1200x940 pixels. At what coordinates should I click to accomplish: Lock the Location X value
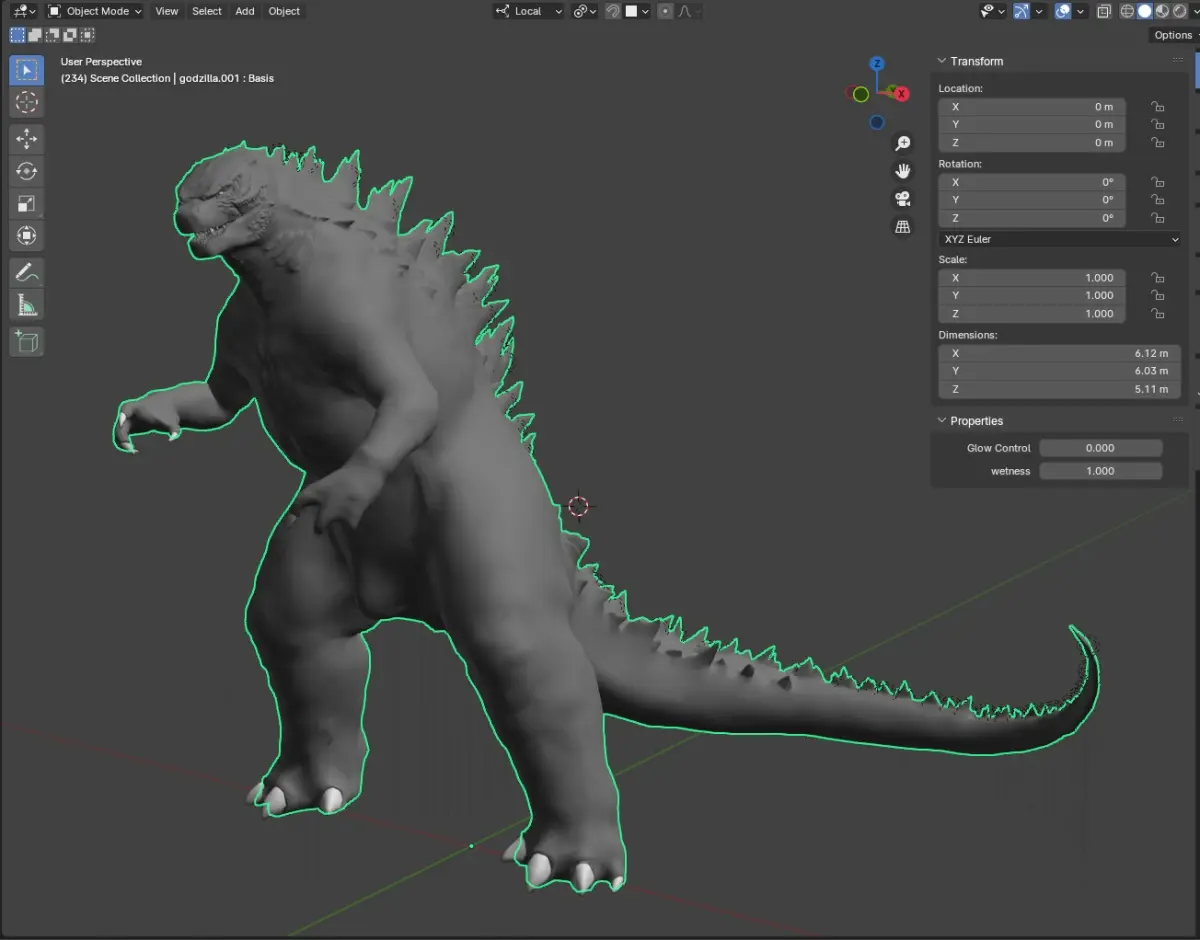(x=1157, y=107)
